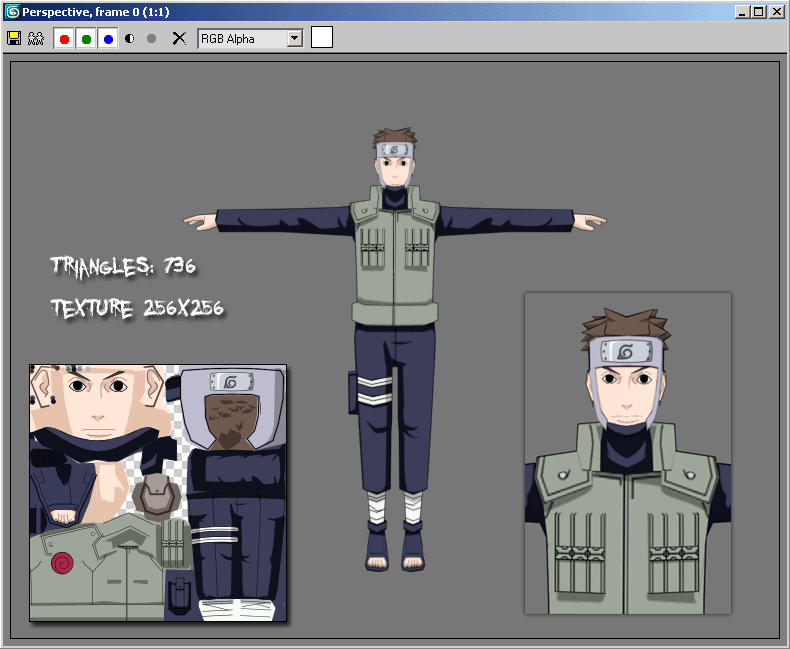Toggle the blue channel button
The height and width of the screenshot is (649, 790).
click(x=108, y=39)
